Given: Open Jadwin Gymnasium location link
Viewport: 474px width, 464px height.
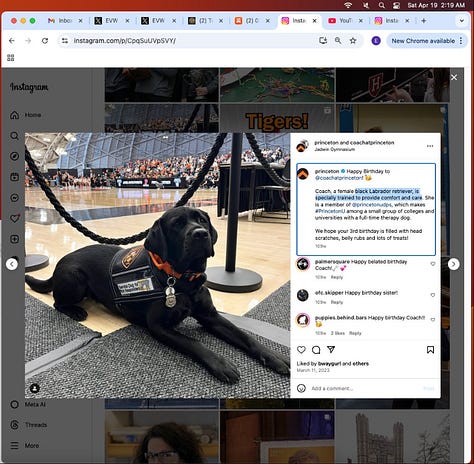Looking at the screenshot, I should coord(335,149).
